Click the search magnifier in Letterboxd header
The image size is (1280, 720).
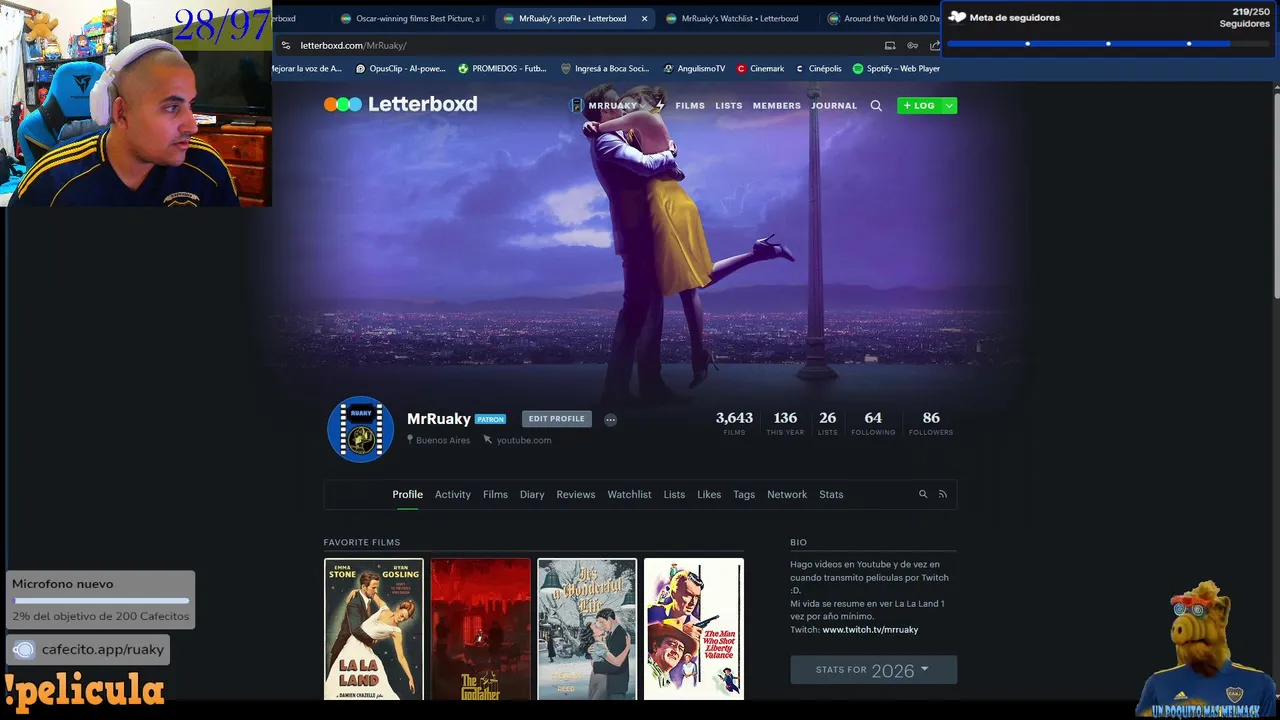tap(876, 105)
